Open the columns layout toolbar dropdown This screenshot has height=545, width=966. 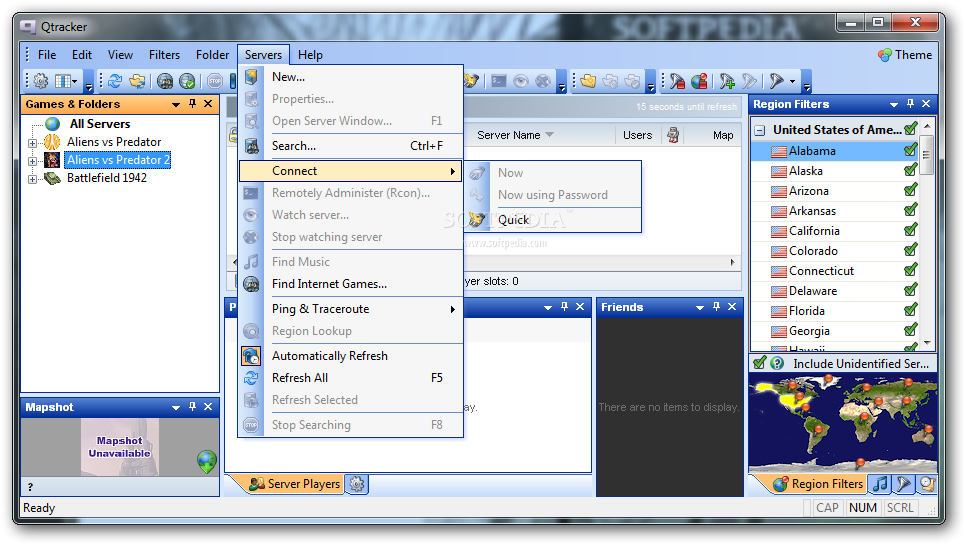(x=66, y=81)
